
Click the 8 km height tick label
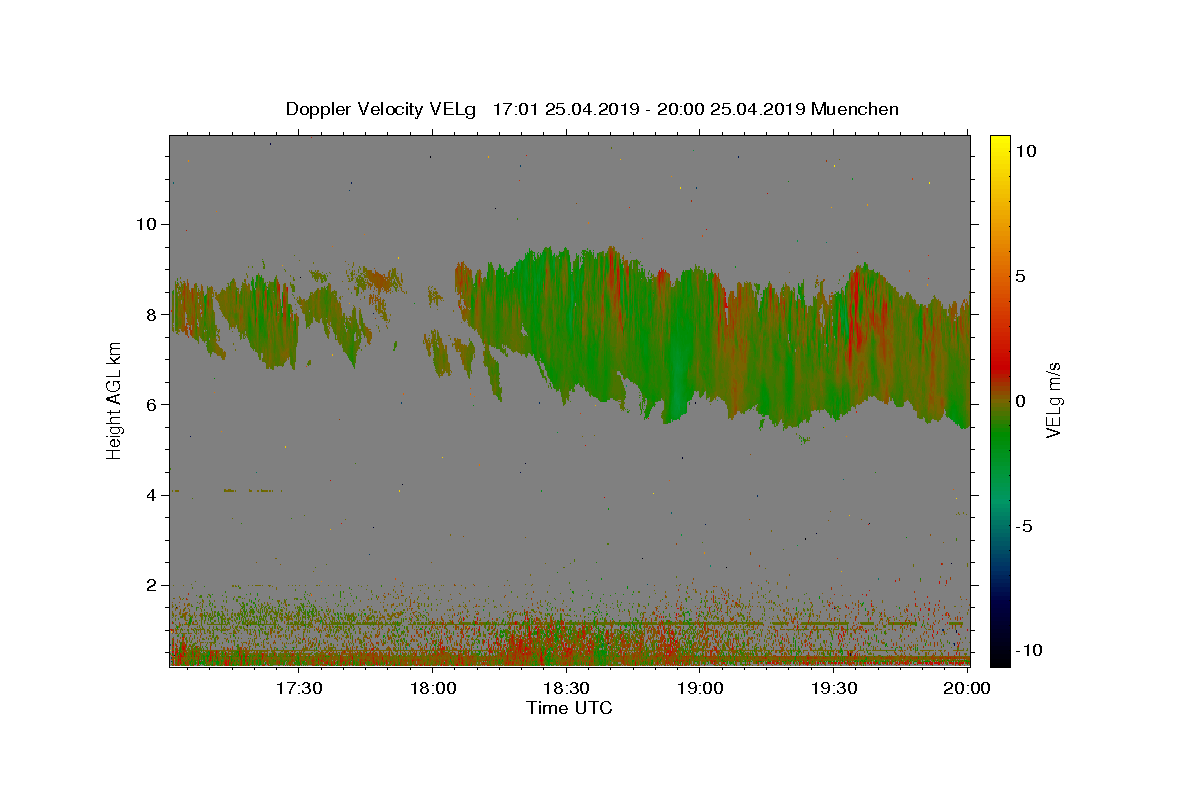pos(153,314)
